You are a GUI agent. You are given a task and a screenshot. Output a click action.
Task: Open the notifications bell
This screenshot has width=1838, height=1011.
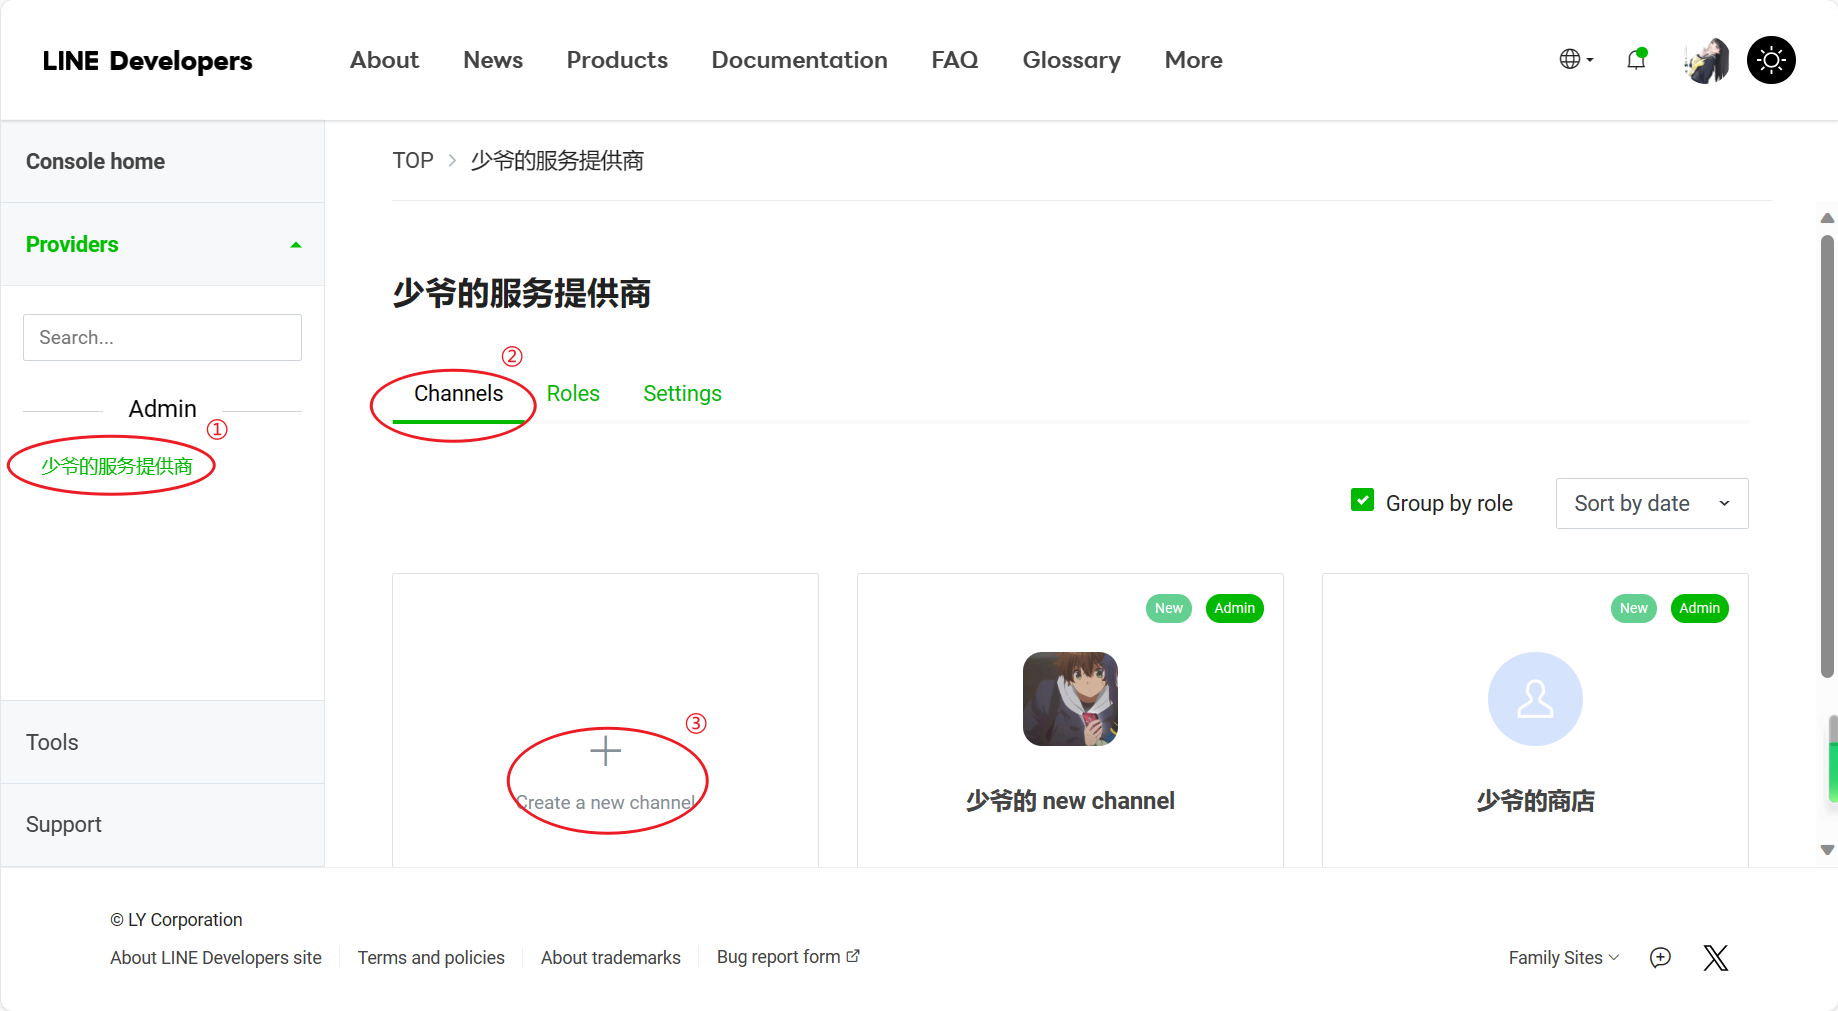point(1636,60)
